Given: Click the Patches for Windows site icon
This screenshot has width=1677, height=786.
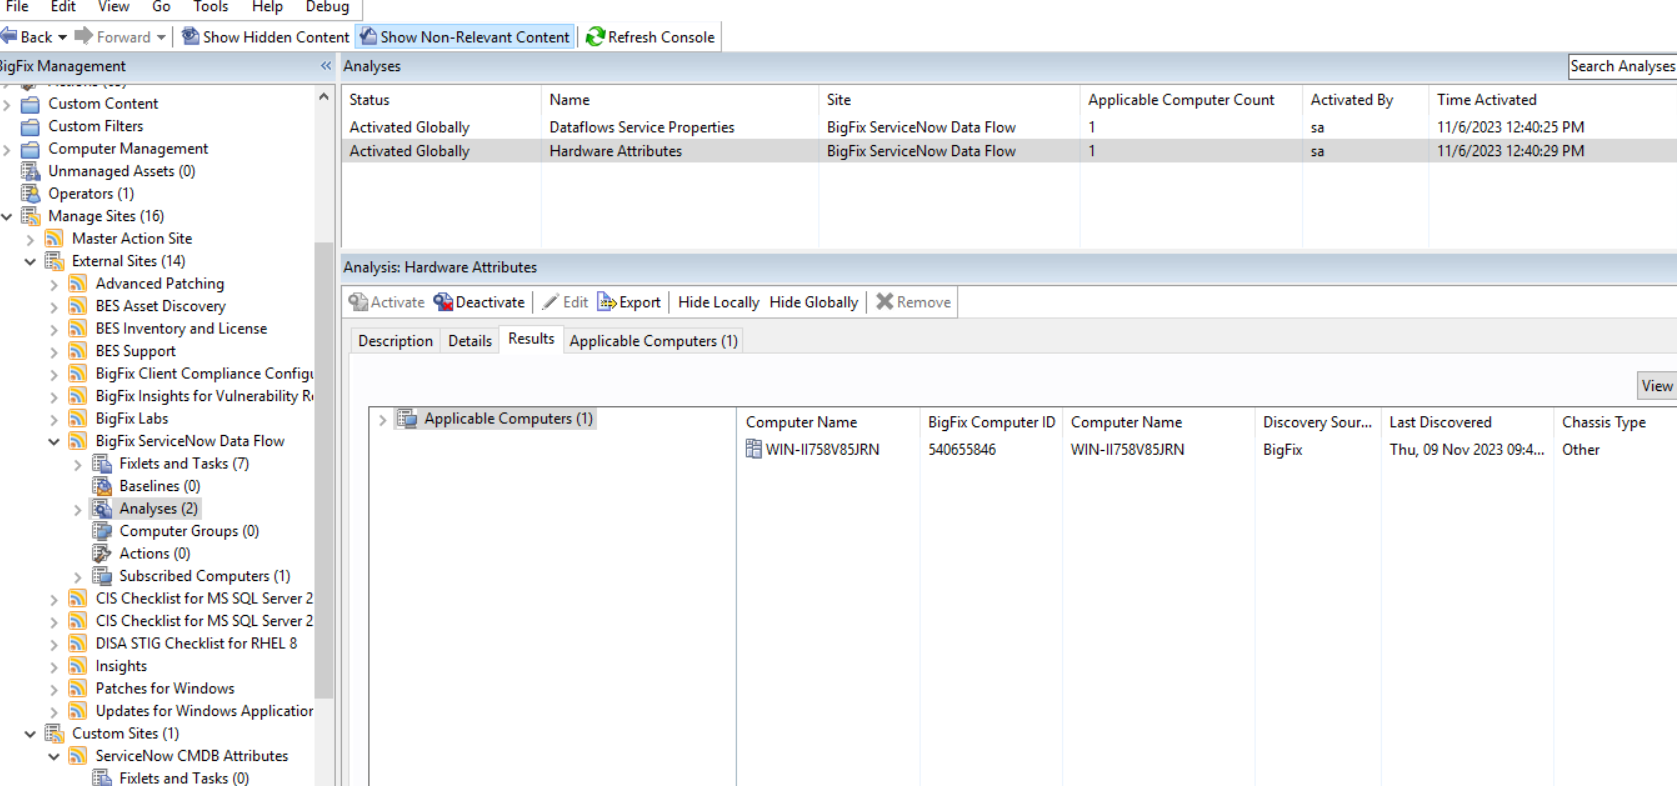Looking at the screenshot, I should pos(78,689).
